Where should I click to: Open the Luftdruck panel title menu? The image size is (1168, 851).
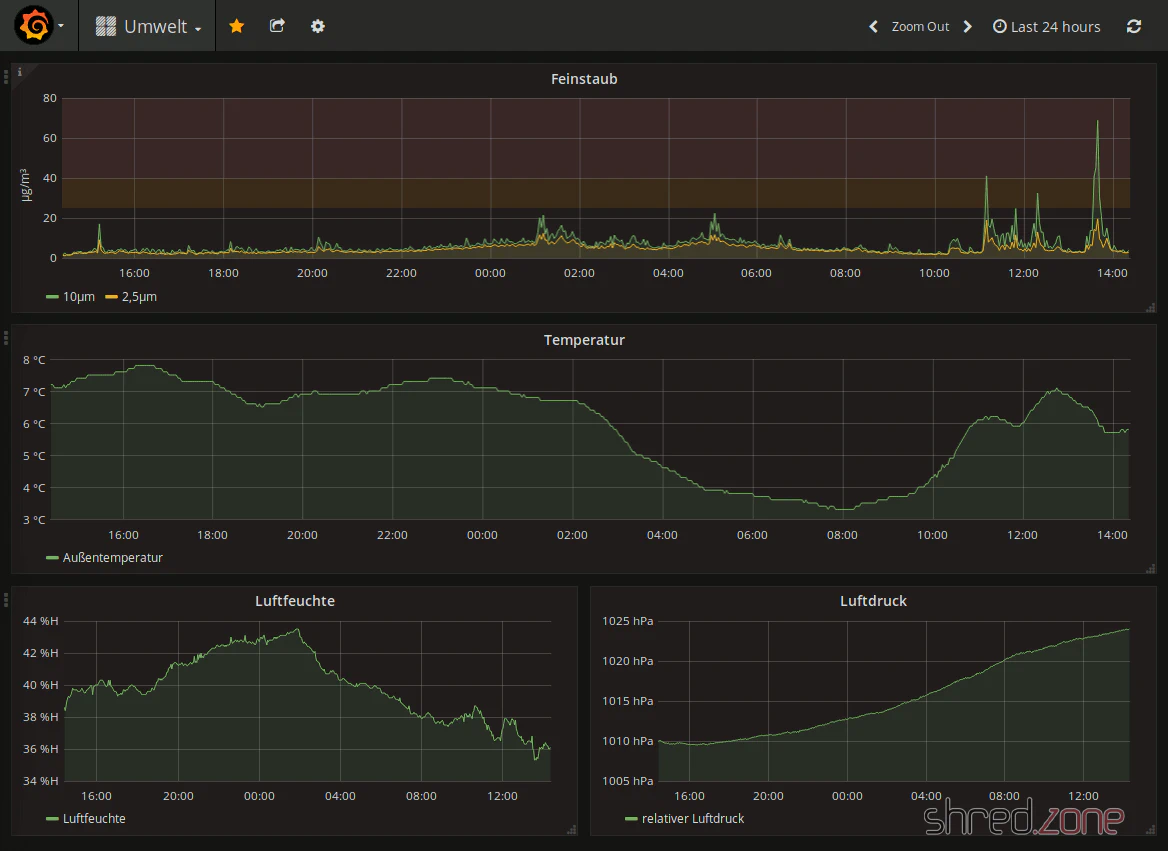(873, 601)
